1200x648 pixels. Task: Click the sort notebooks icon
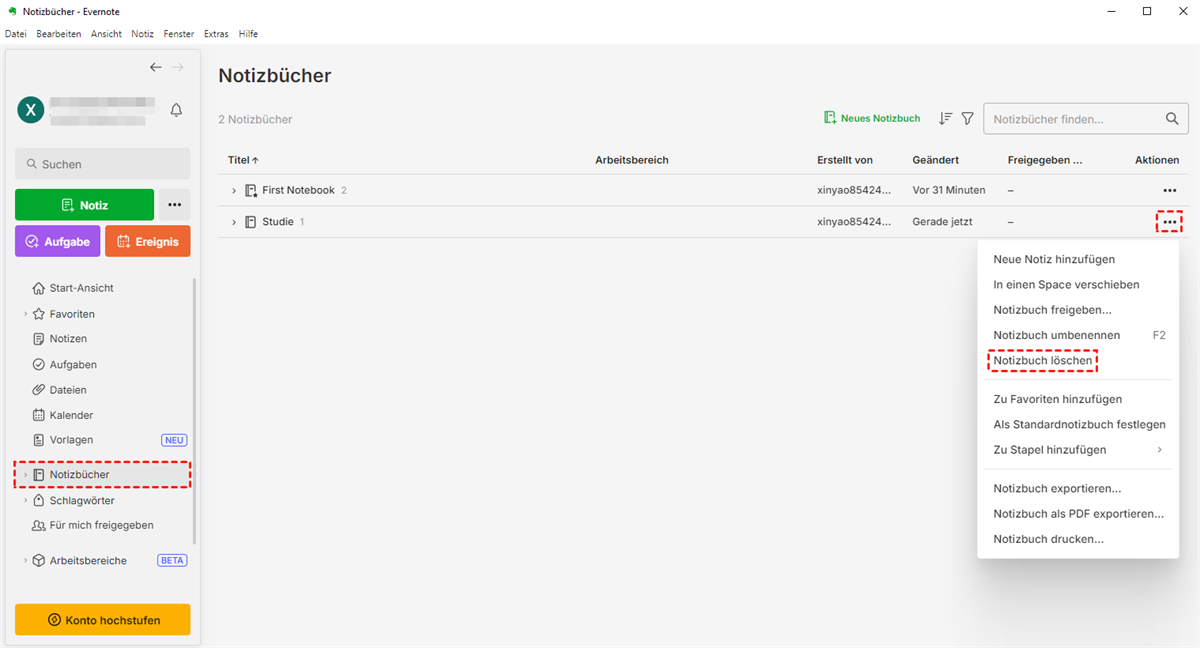click(x=945, y=118)
